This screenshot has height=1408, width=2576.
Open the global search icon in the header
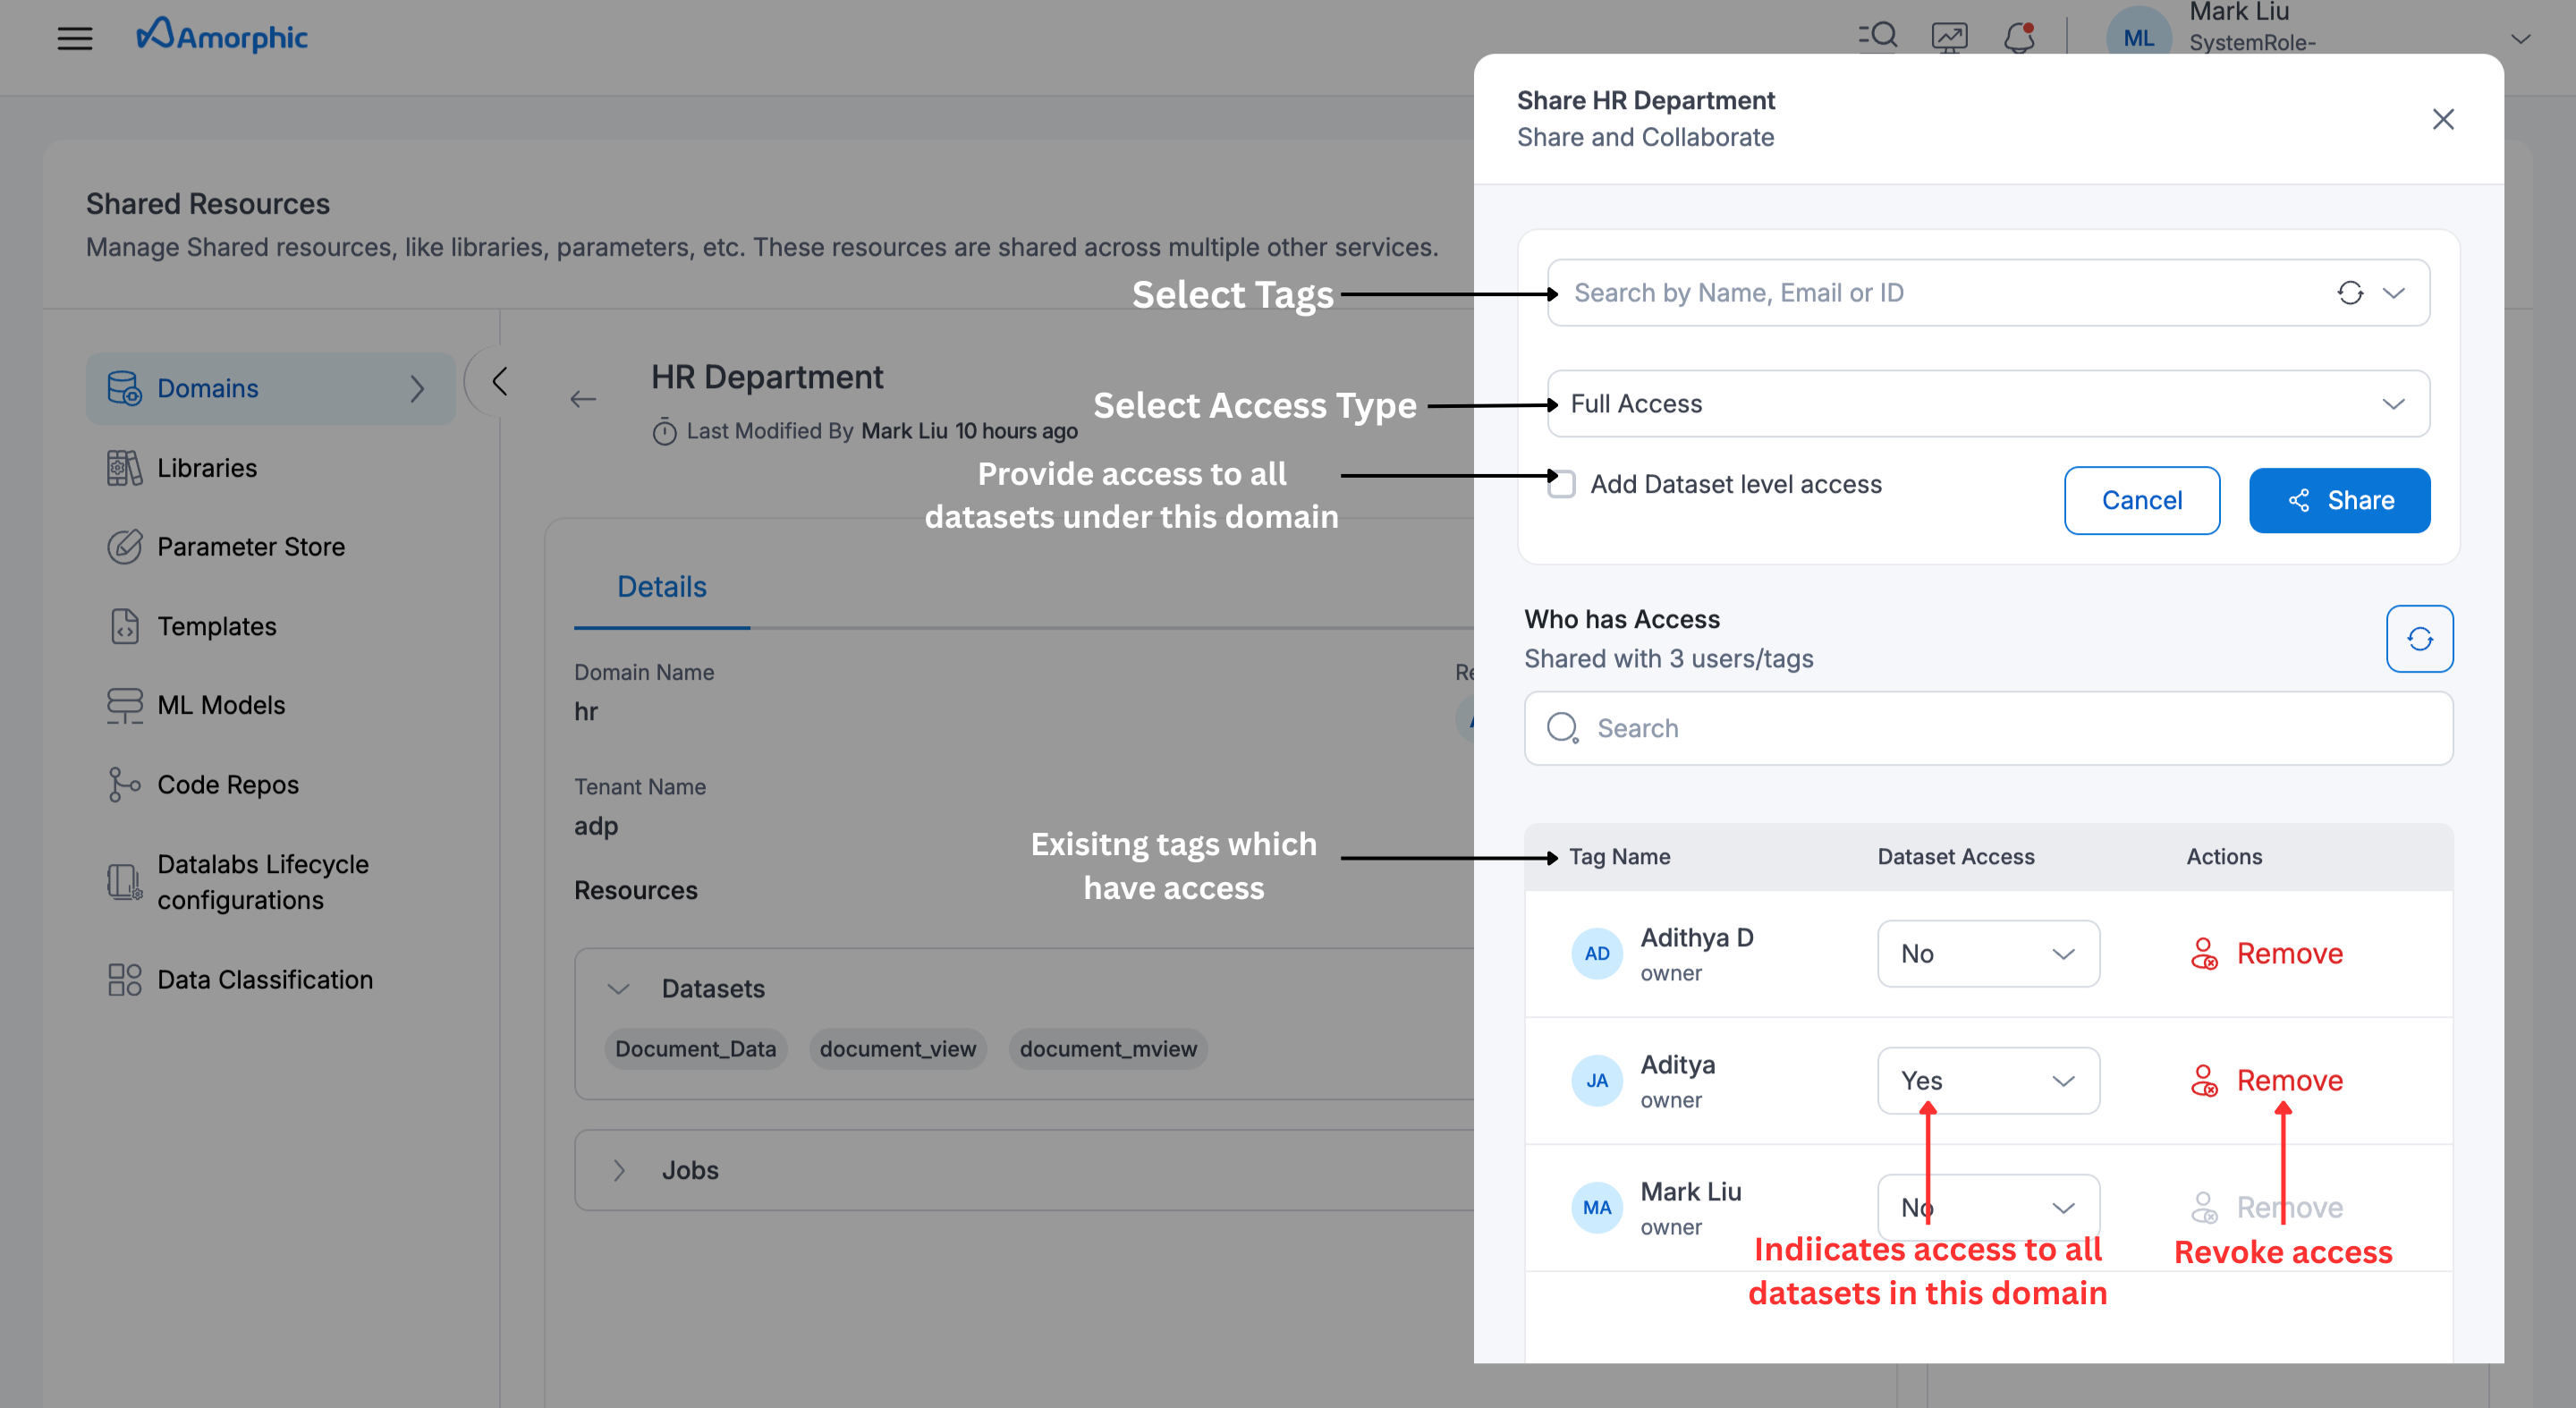click(1877, 36)
